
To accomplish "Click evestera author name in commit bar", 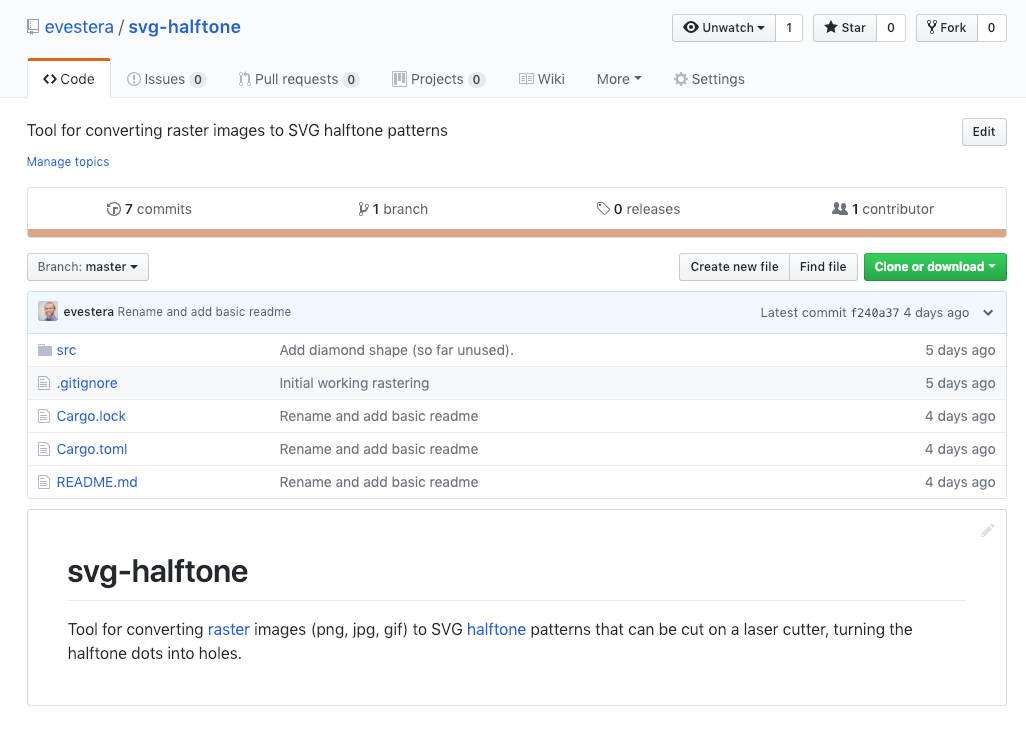I will 88,311.
